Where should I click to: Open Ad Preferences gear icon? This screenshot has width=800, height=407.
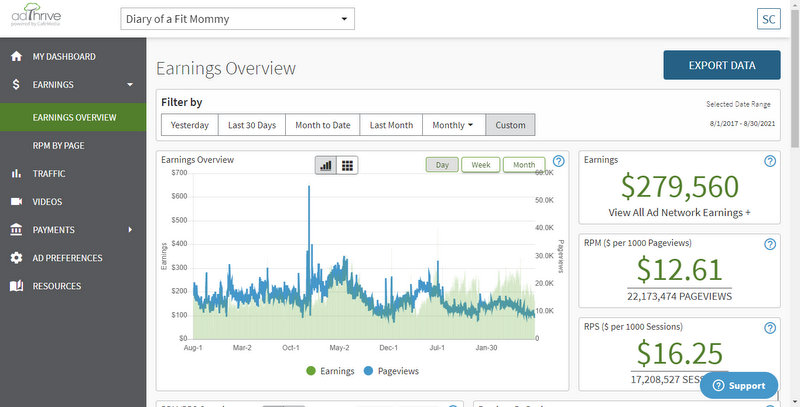16,258
